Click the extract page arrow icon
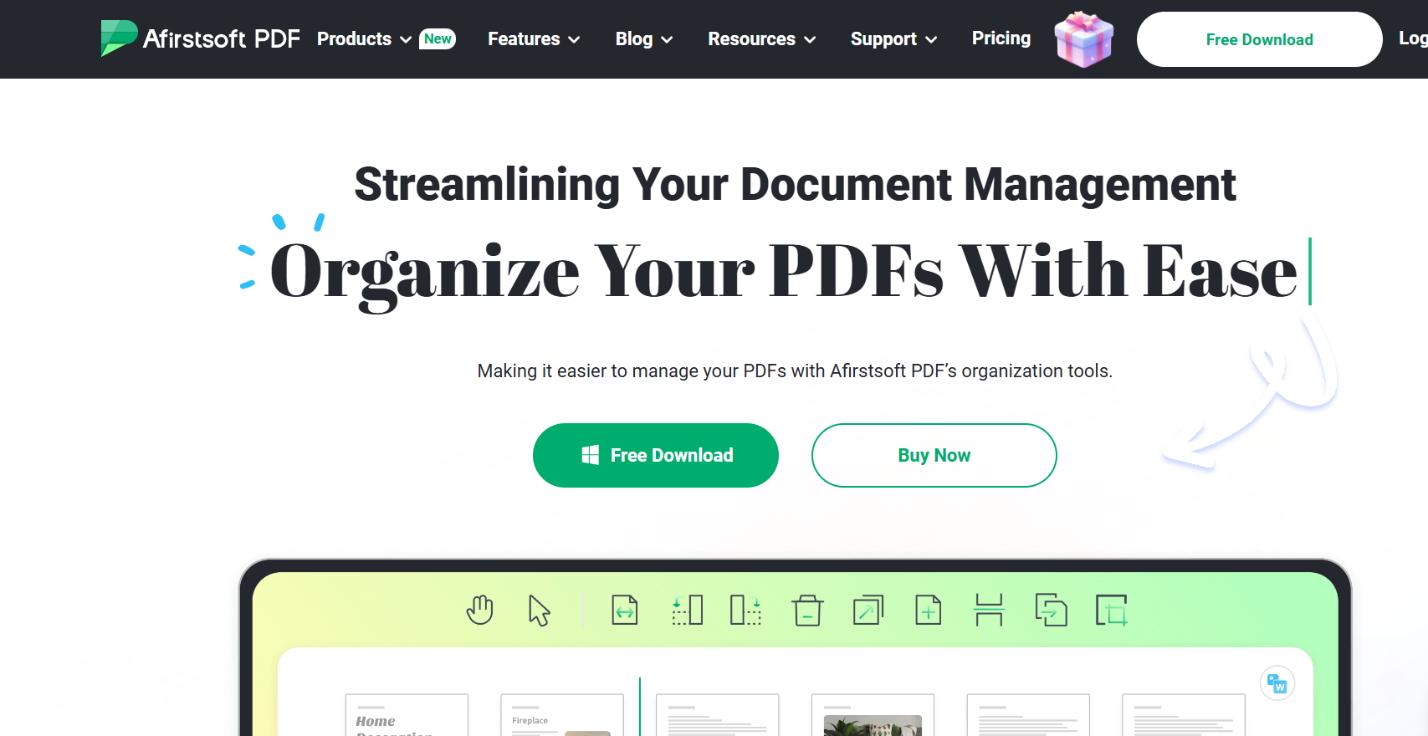Screen dimensions: 1428x736 pyautogui.click(x=868, y=610)
